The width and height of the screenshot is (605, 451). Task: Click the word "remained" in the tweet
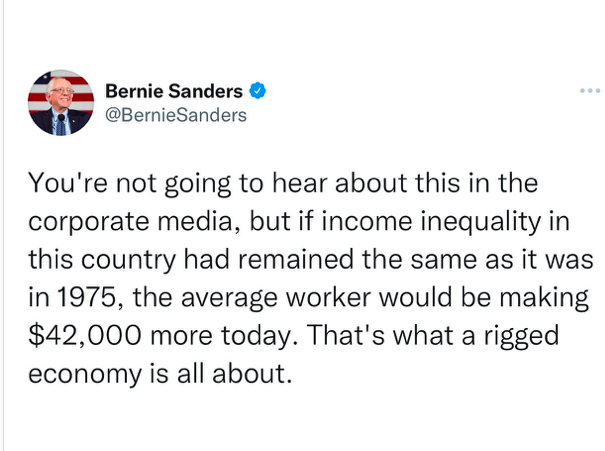(x=296, y=259)
